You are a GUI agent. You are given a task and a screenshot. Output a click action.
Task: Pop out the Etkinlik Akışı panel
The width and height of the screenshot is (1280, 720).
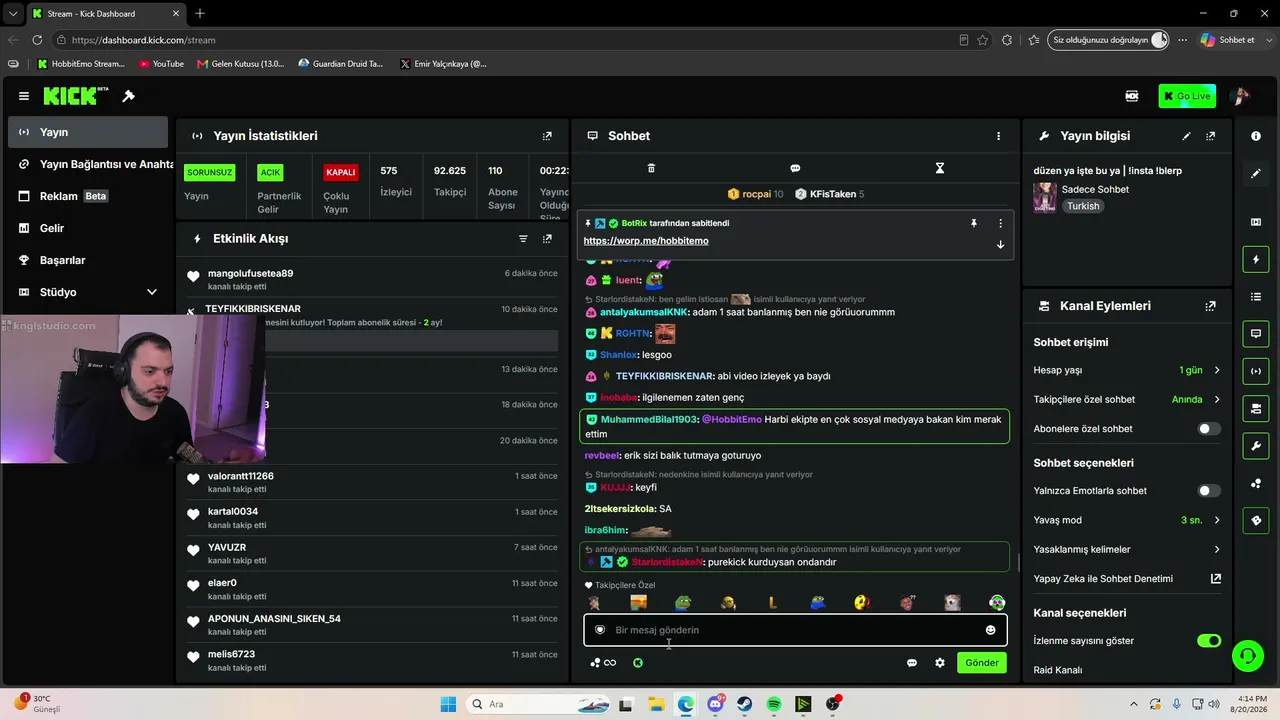tap(547, 239)
